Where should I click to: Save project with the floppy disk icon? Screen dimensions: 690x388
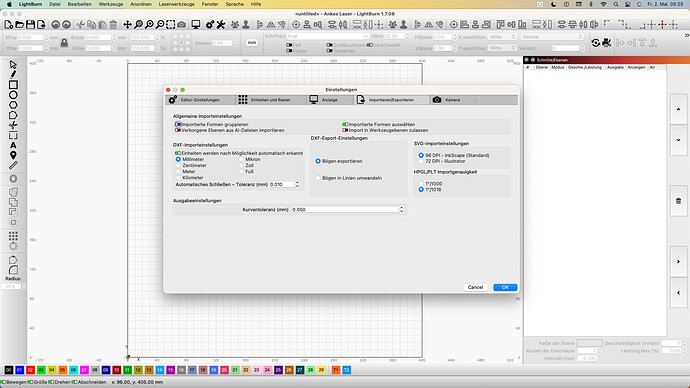30,25
